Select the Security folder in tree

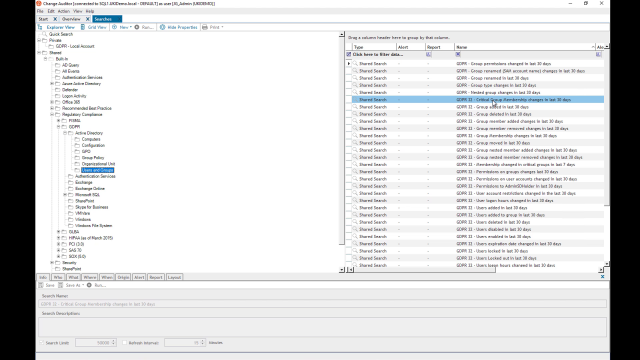point(69,263)
